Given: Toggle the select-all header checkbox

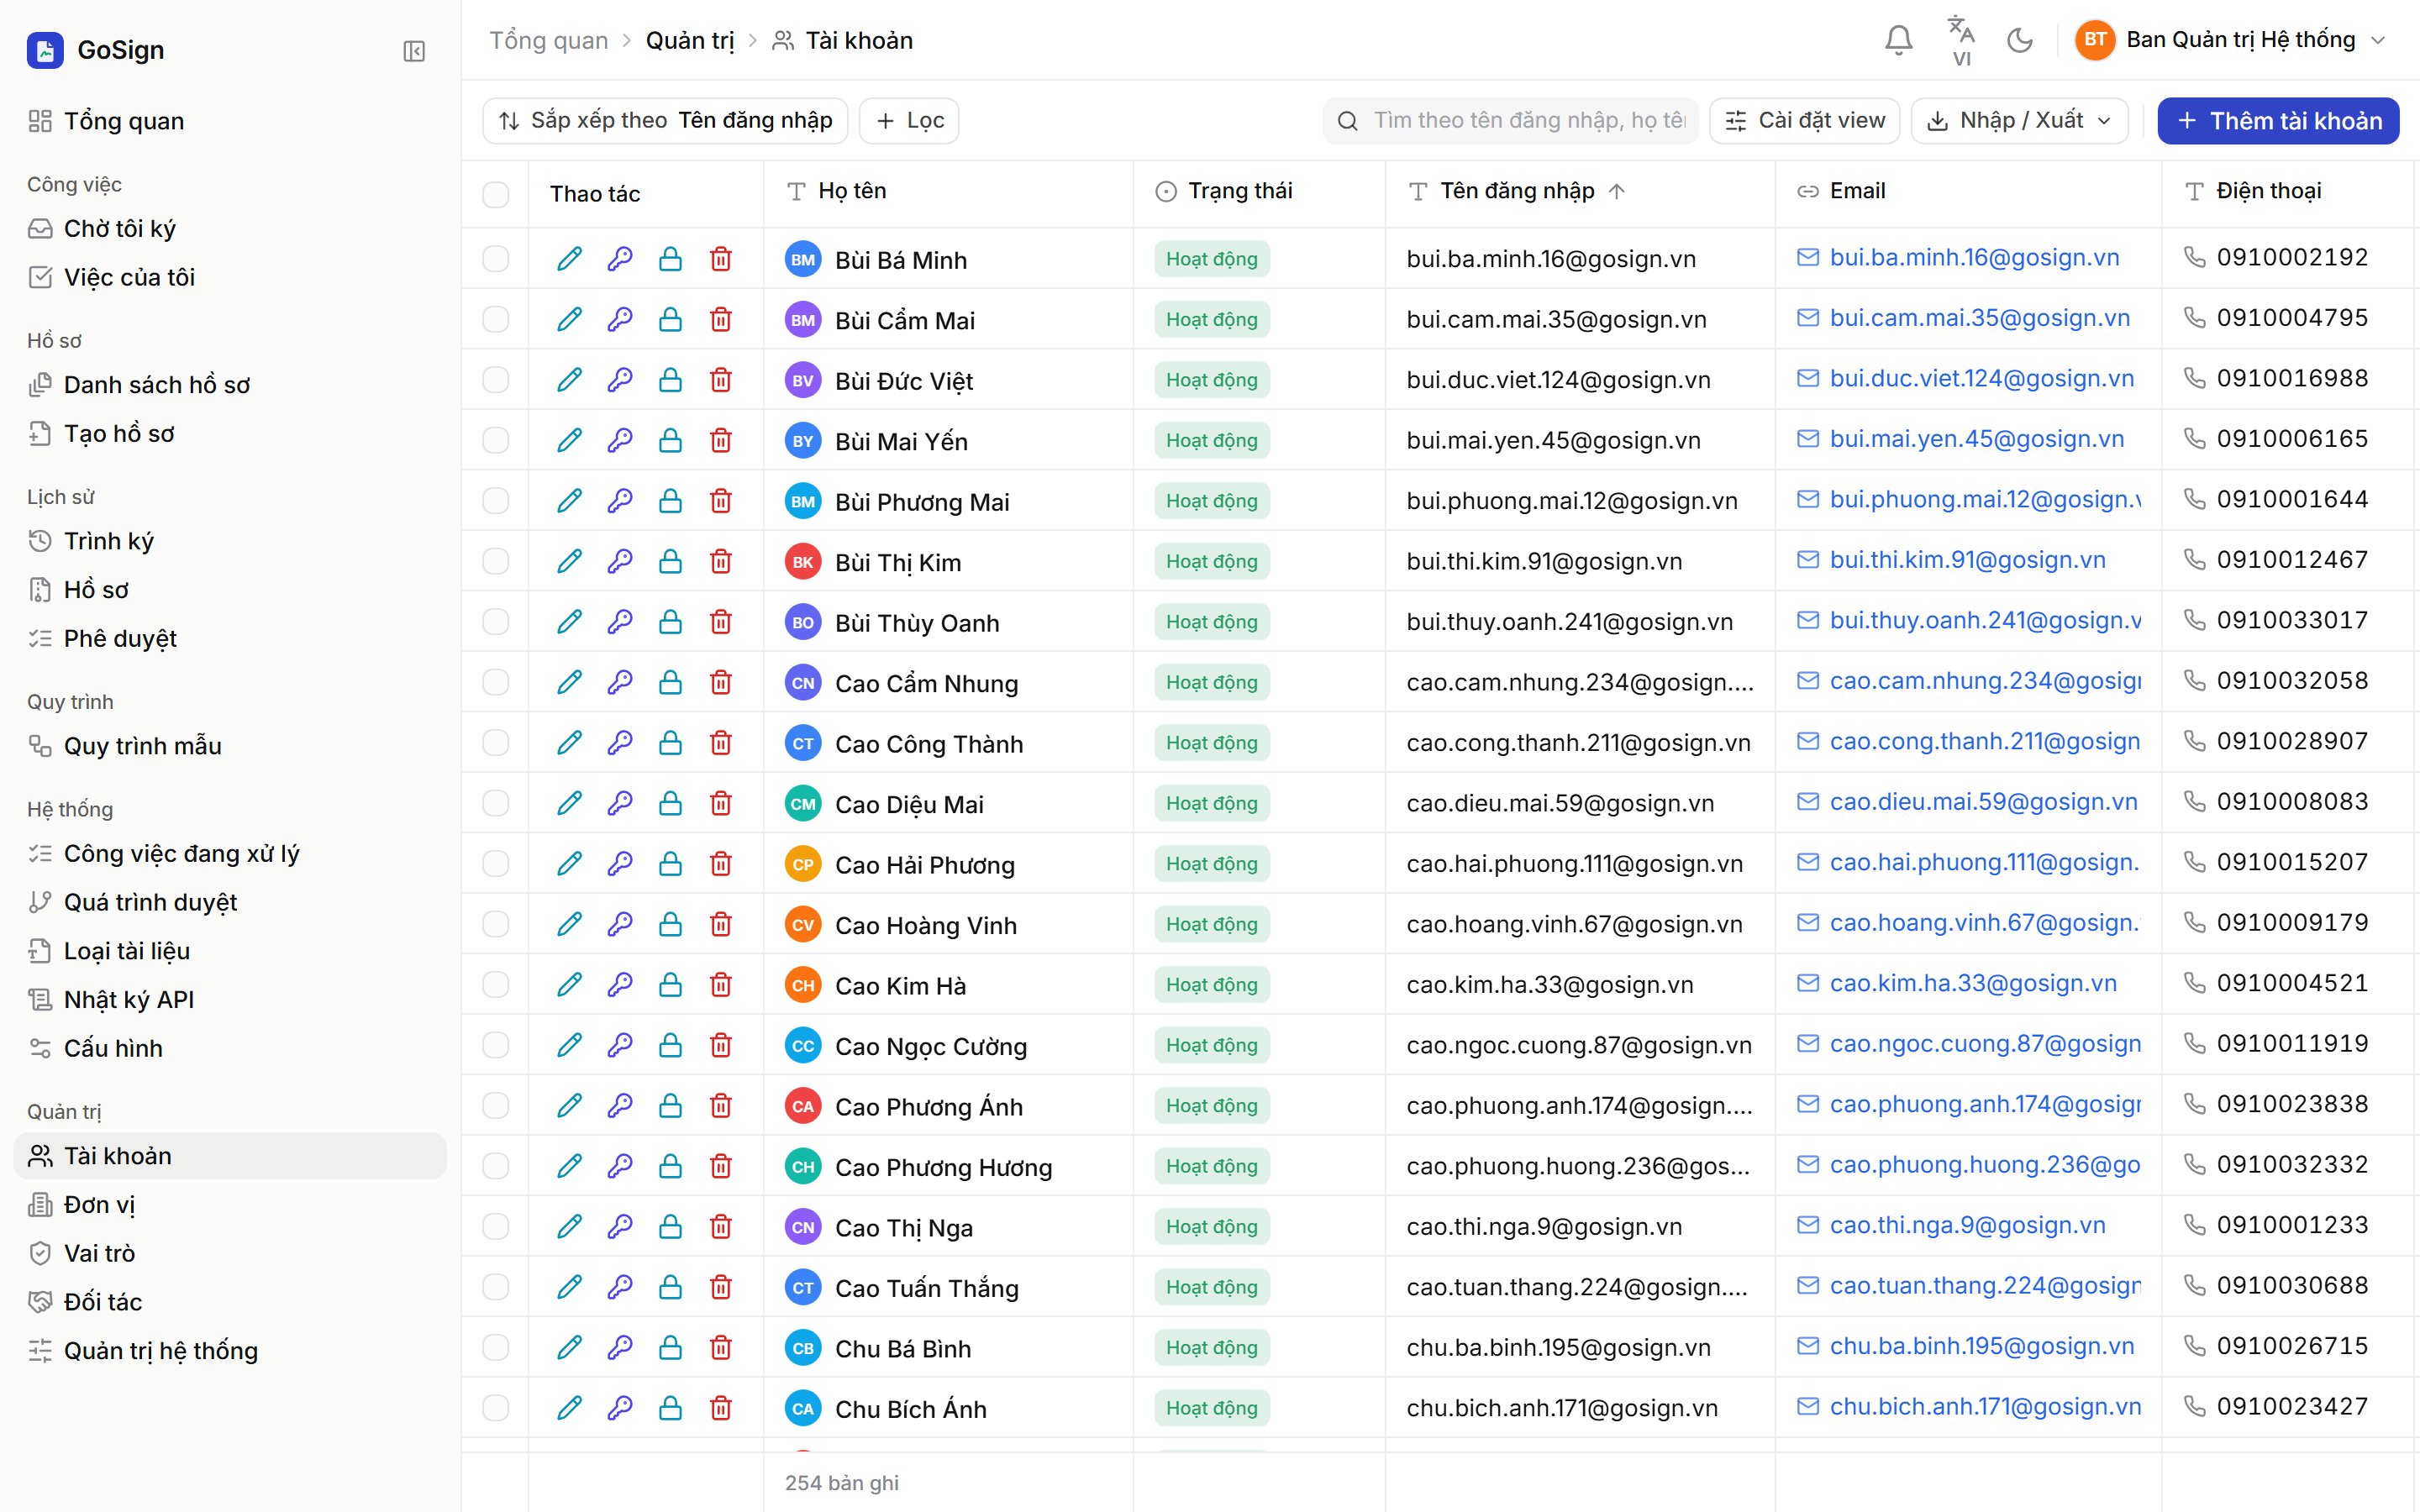Looking at the screenshot, I should [x=496, y=194].
